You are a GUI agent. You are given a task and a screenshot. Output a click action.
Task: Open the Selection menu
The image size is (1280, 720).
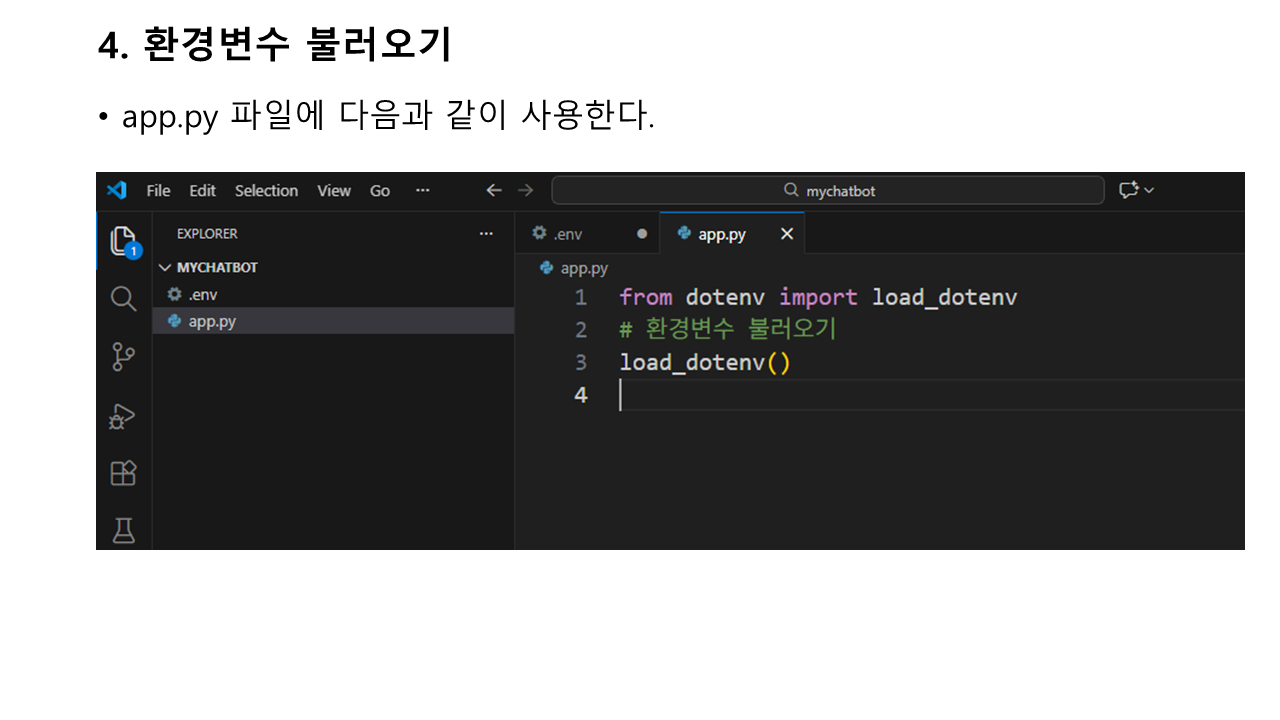point(266,190)
